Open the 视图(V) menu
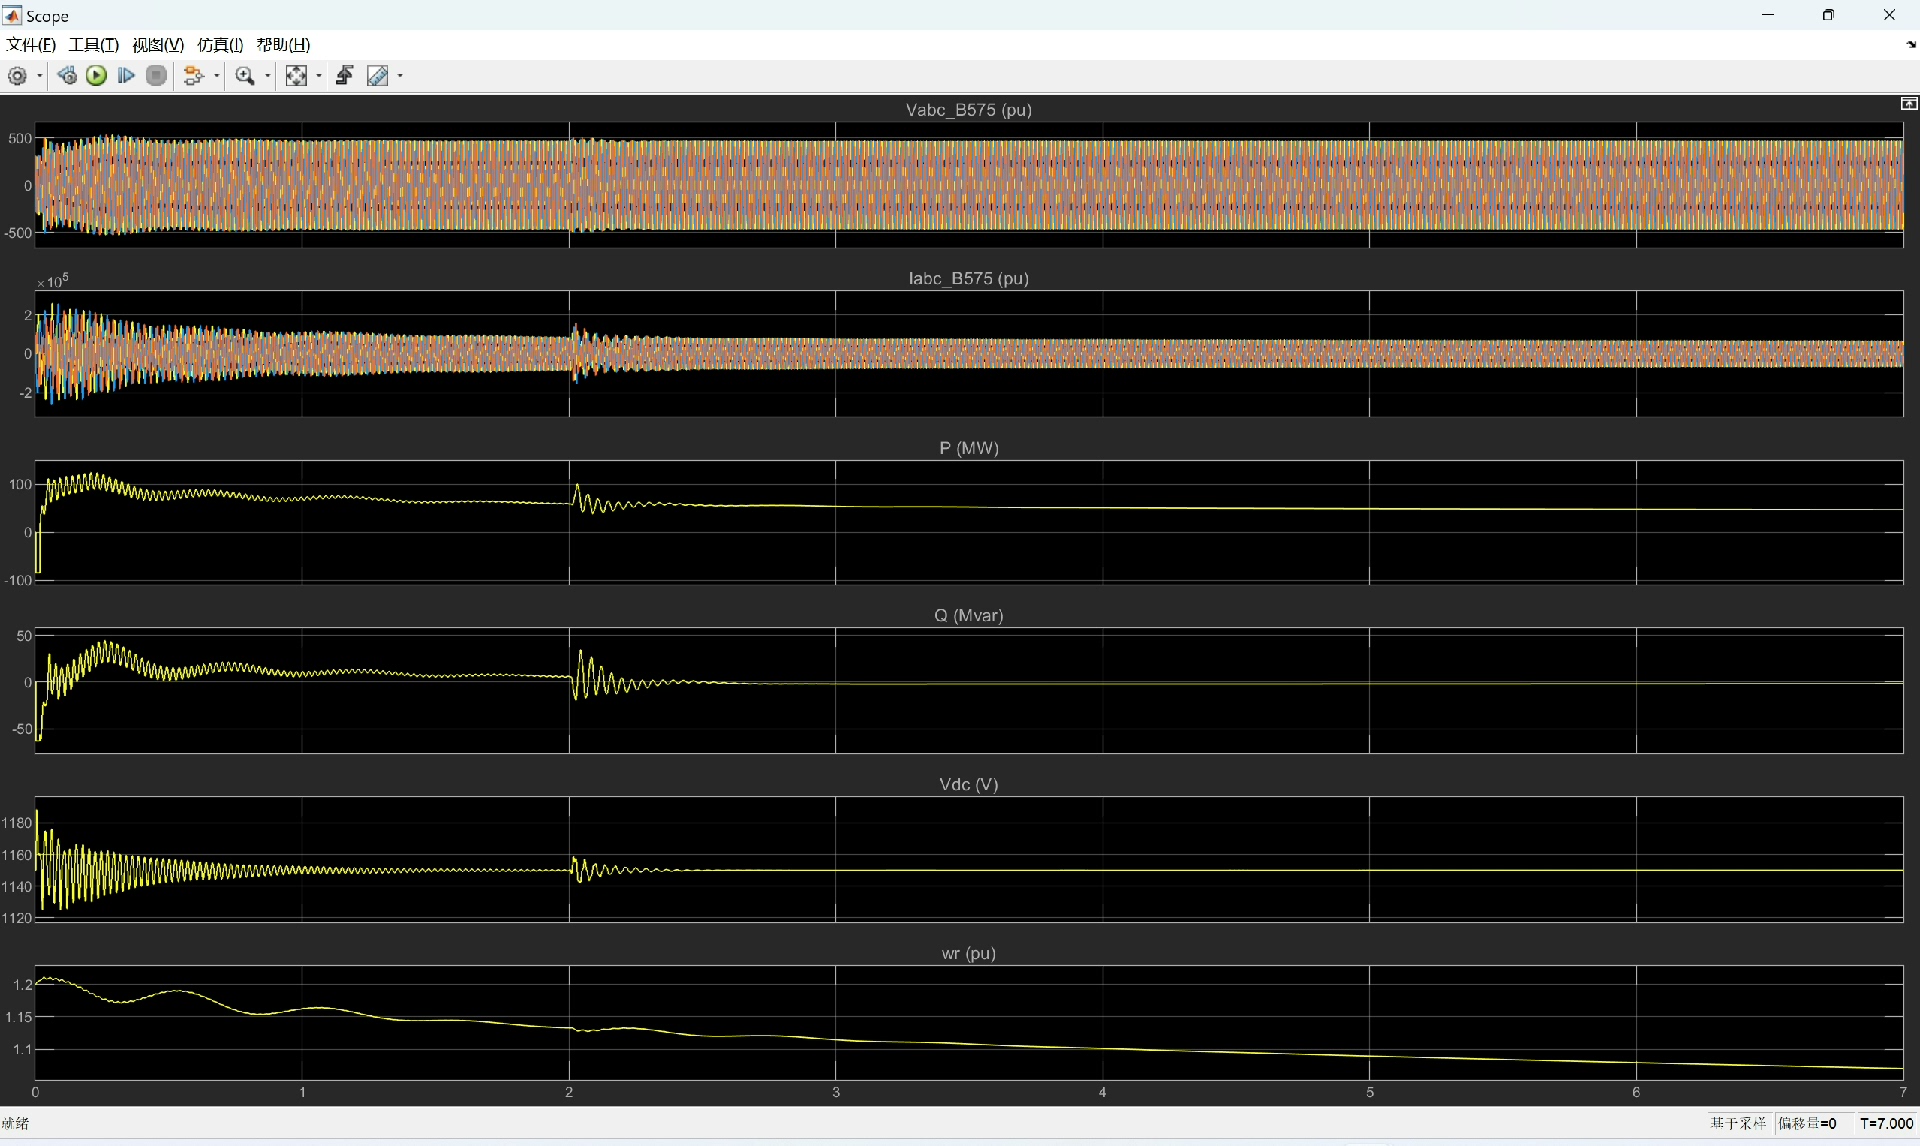The height and width of the screenshot is (1146, 1920). click(x=158, y=45)
